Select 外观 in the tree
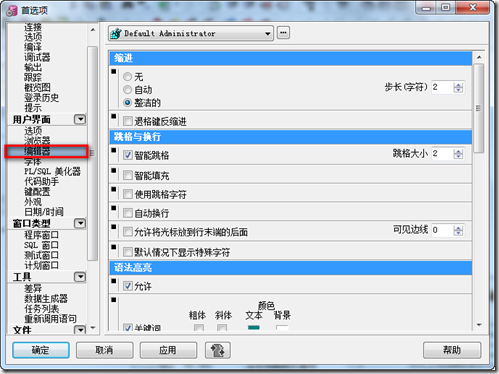 (x=33, y=202)
